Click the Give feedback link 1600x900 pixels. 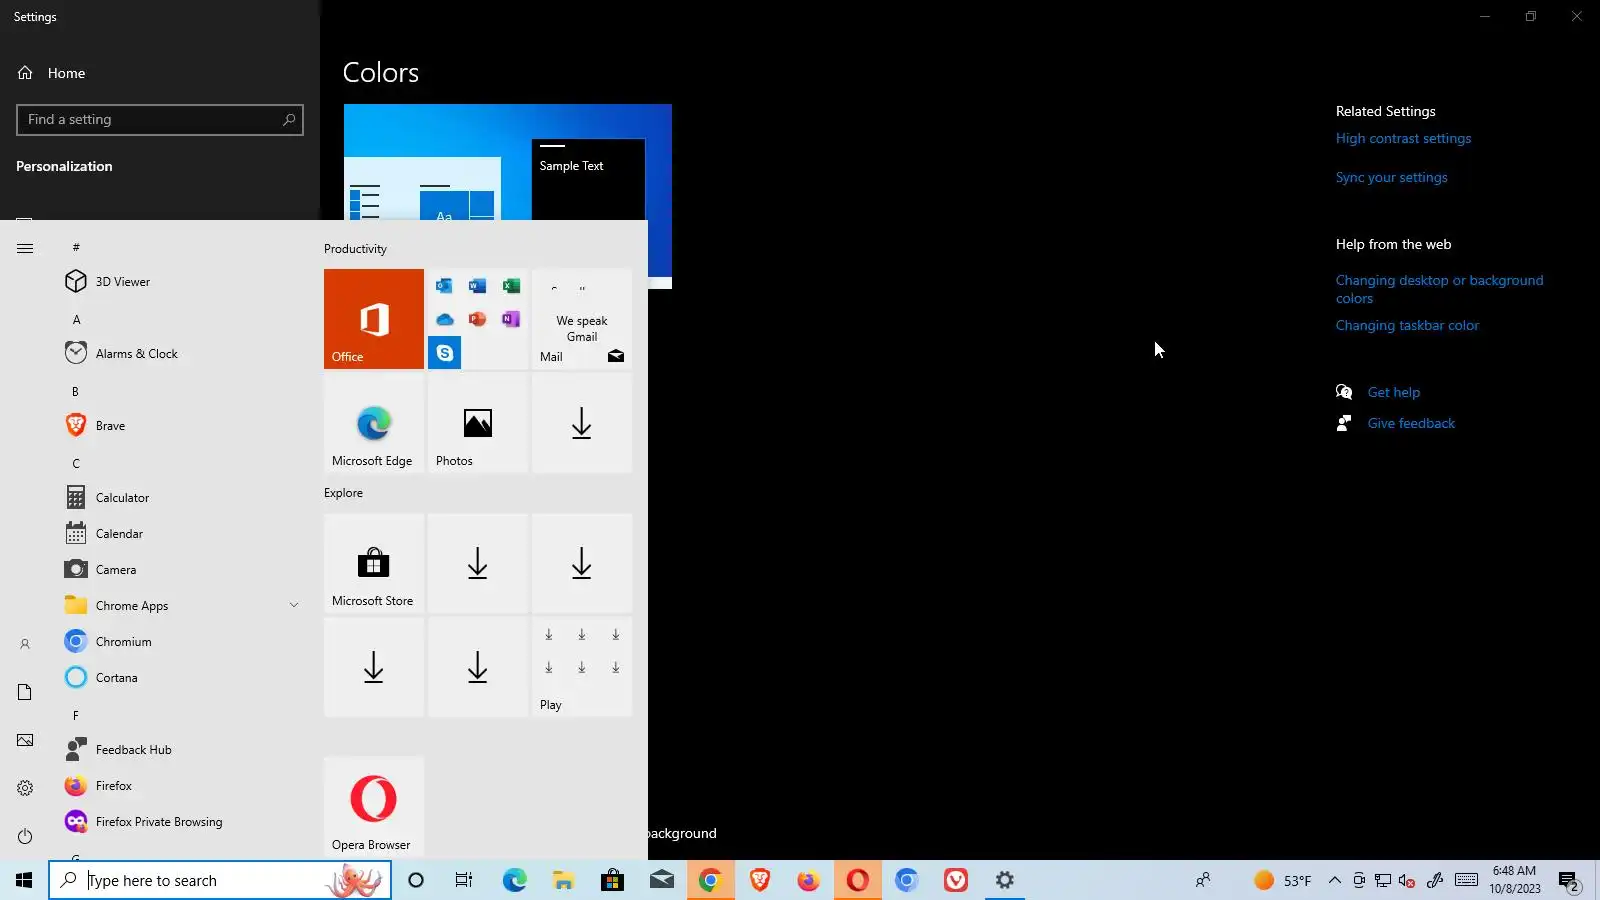pos(1411,424)
